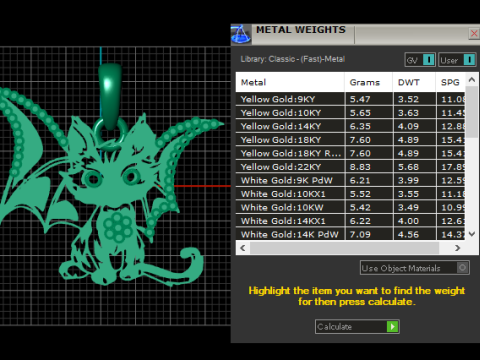
Task: Click the 5.47 grams value
Action: [x=360, y=99]
